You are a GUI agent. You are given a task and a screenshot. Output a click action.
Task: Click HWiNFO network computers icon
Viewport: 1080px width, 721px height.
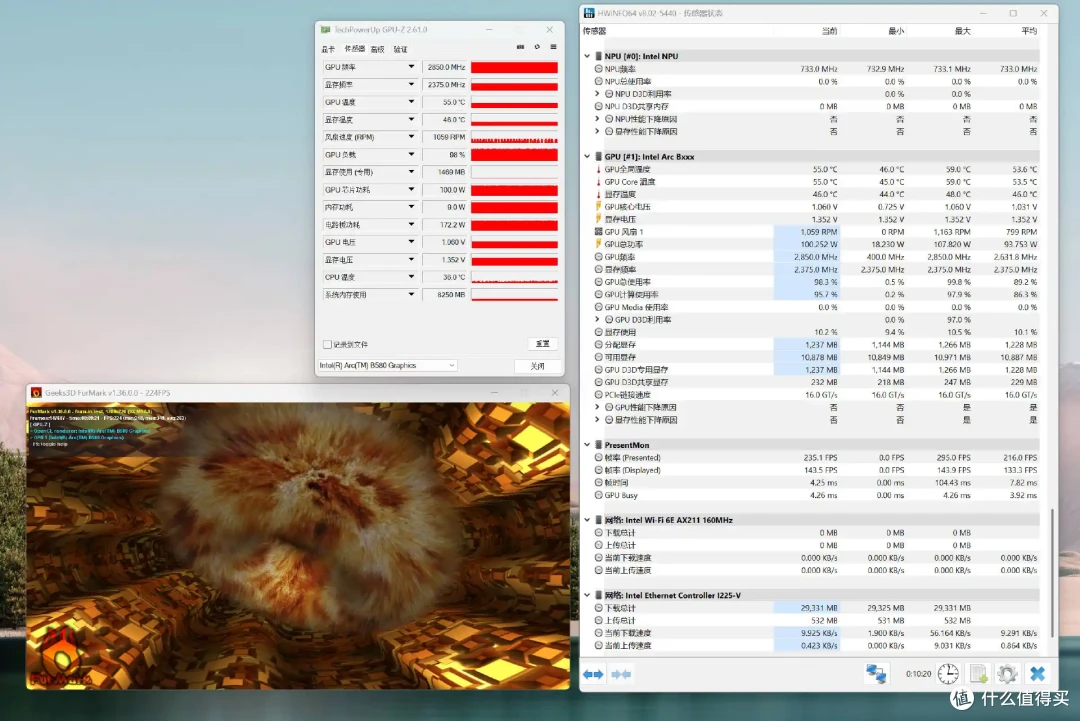pos(876,673)
